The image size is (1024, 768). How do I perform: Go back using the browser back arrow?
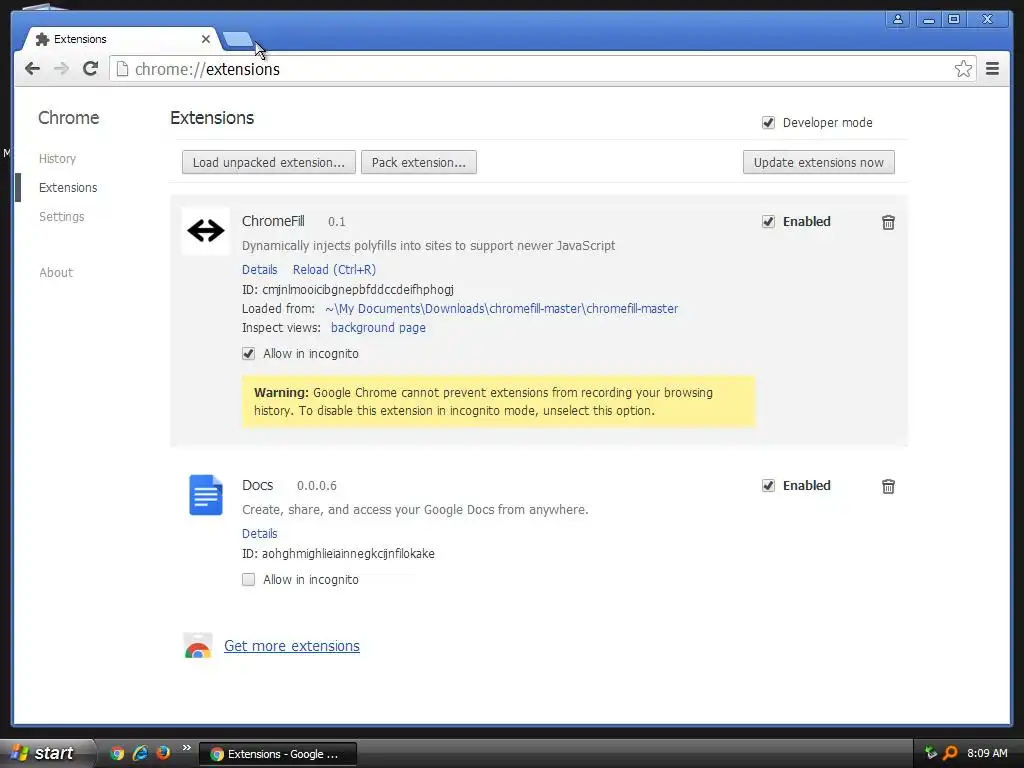coord(32,69)
